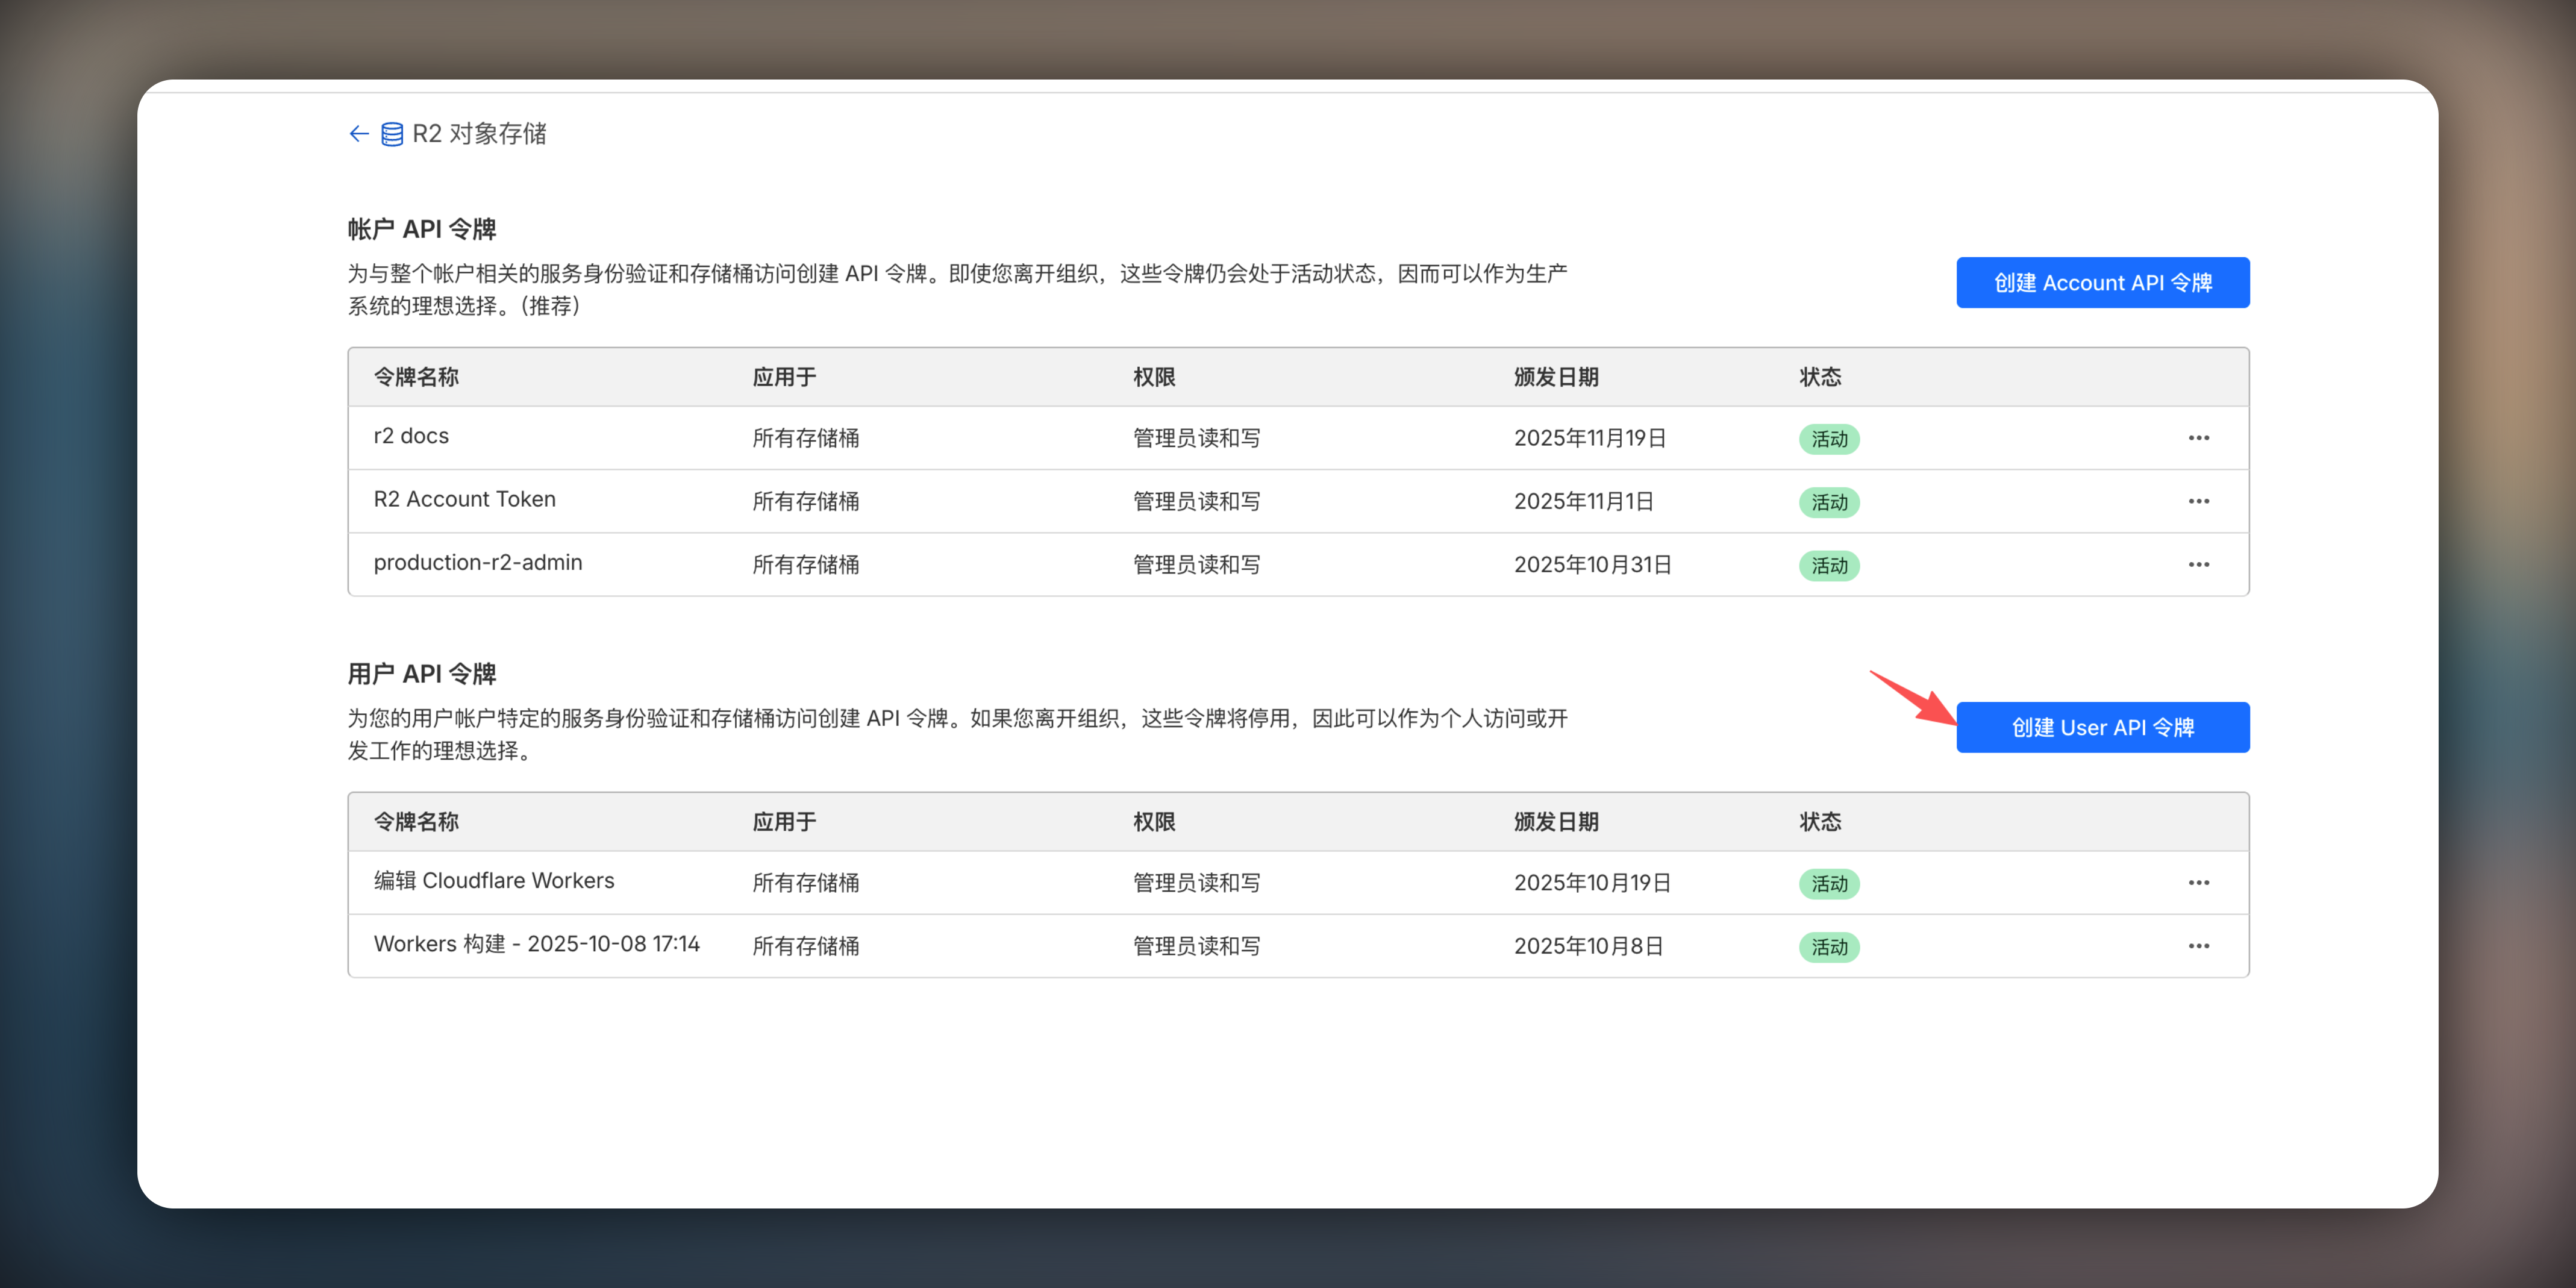2576x1288 pixels.
Task: Click 状态 header in account tokens table
Action: tap(1819, 377)
